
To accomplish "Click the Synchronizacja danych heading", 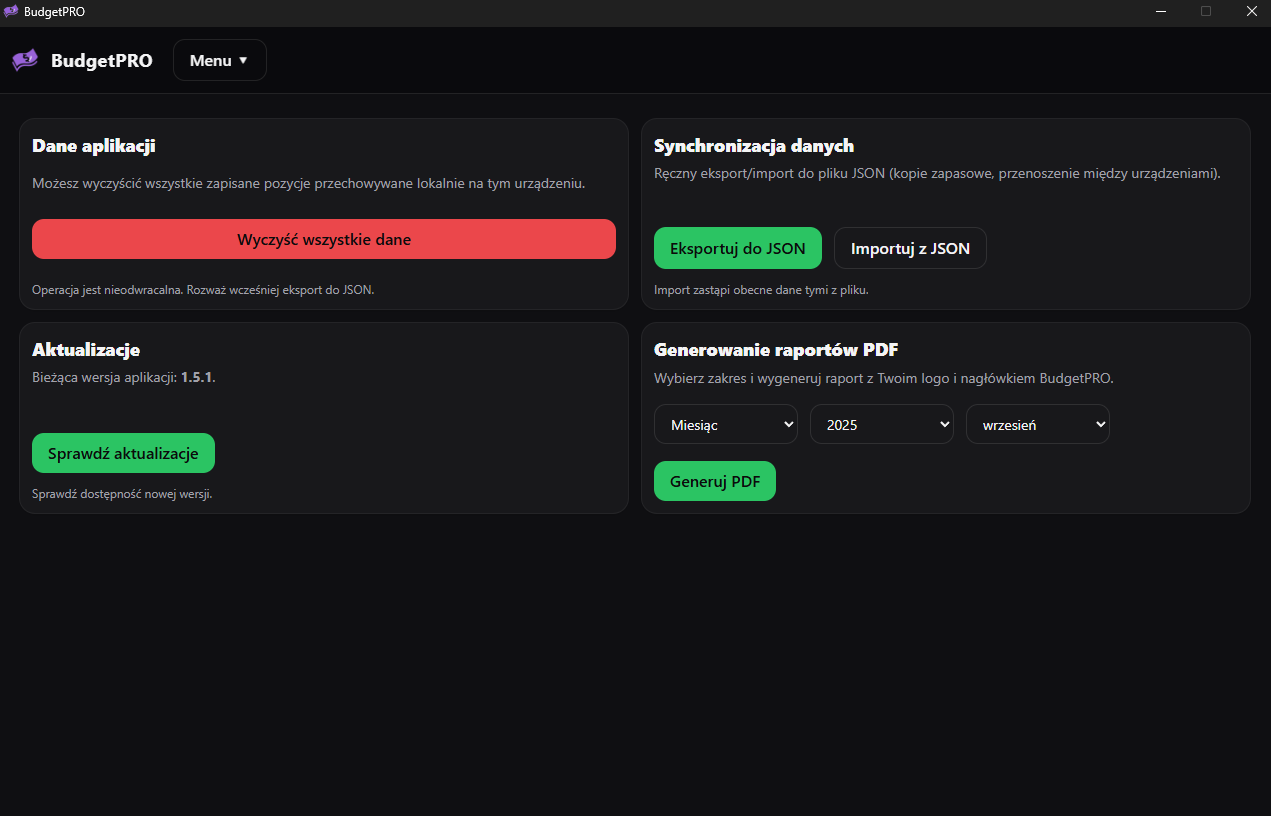I will (753, 146).
